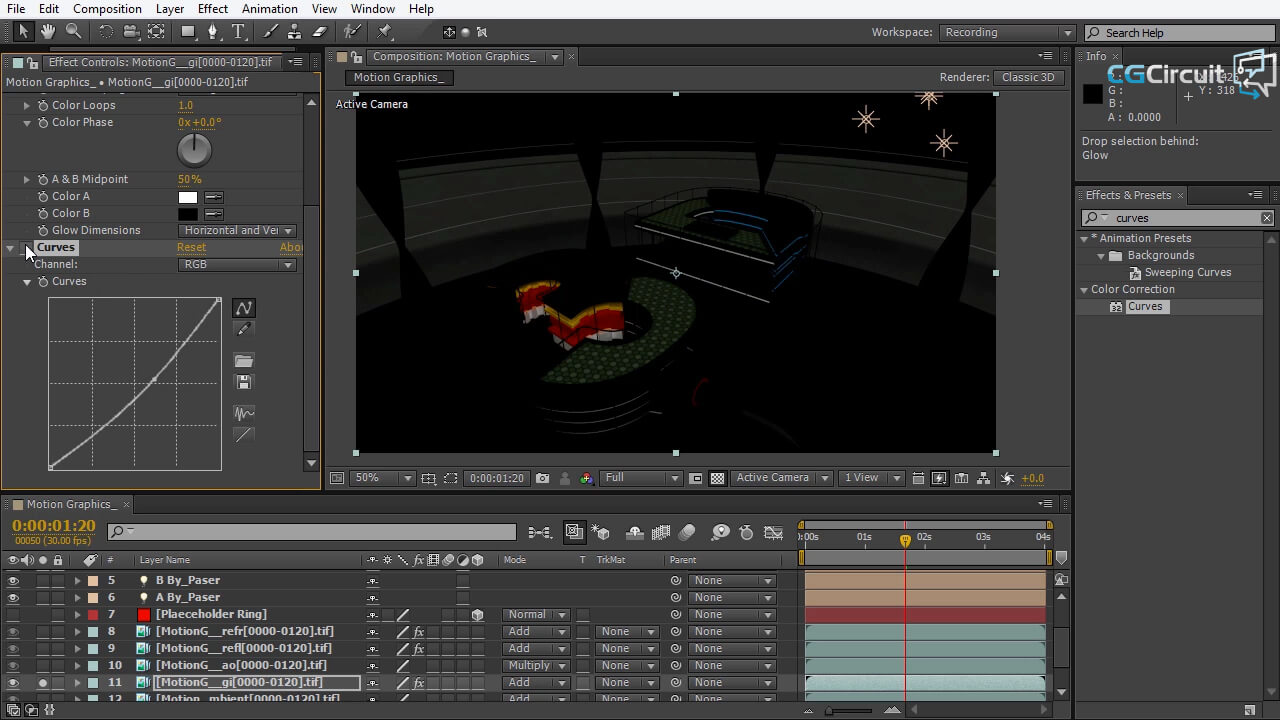1280x720 pixels.
Task: Expand the Color Loops property
Action: pyautogui.click(x=27, y=105)
